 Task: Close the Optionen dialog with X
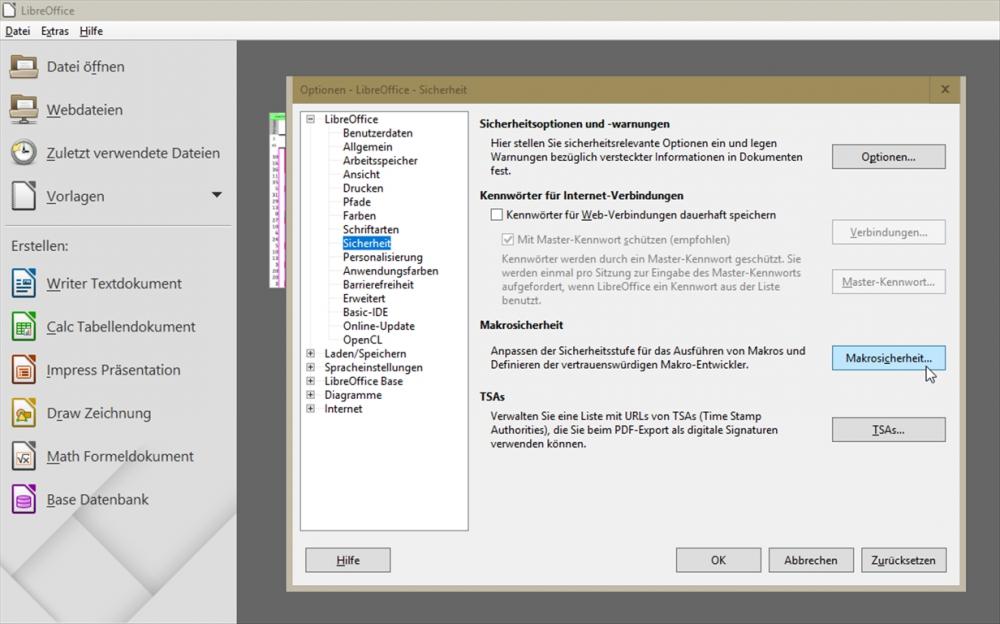(x=945, y=89)
